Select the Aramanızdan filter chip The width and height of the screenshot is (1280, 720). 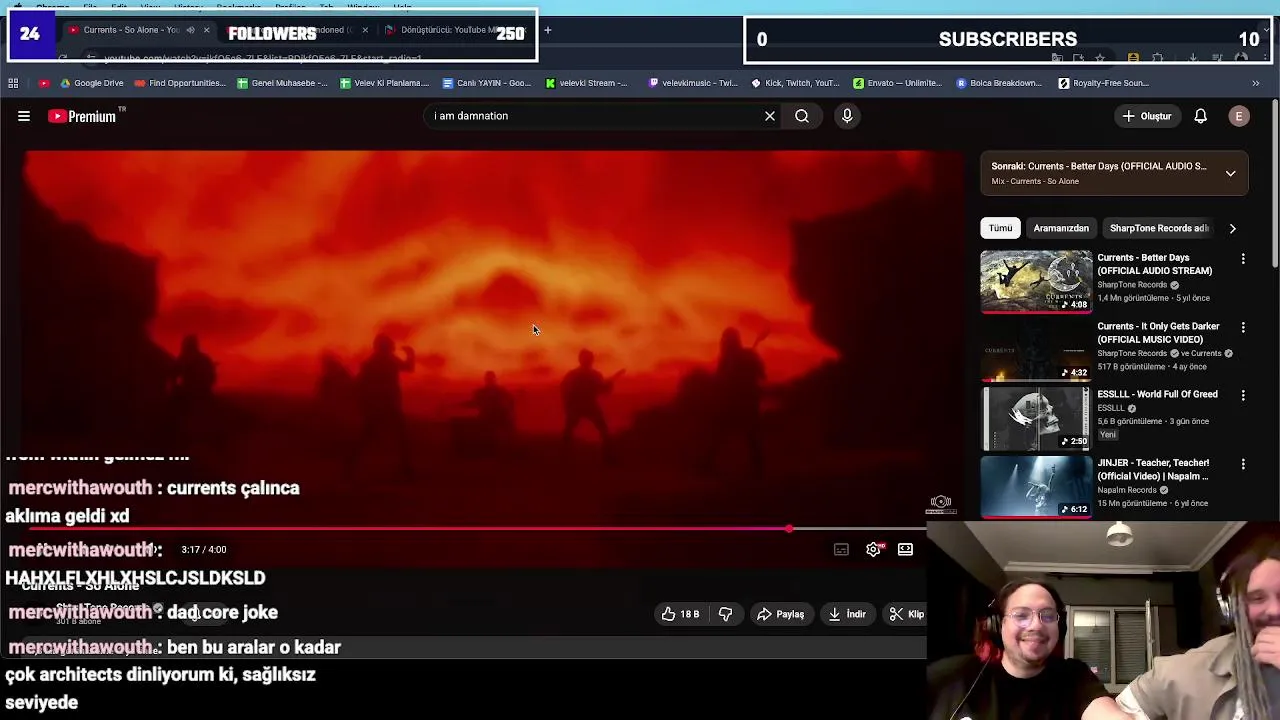click(x=1061, y=228)
